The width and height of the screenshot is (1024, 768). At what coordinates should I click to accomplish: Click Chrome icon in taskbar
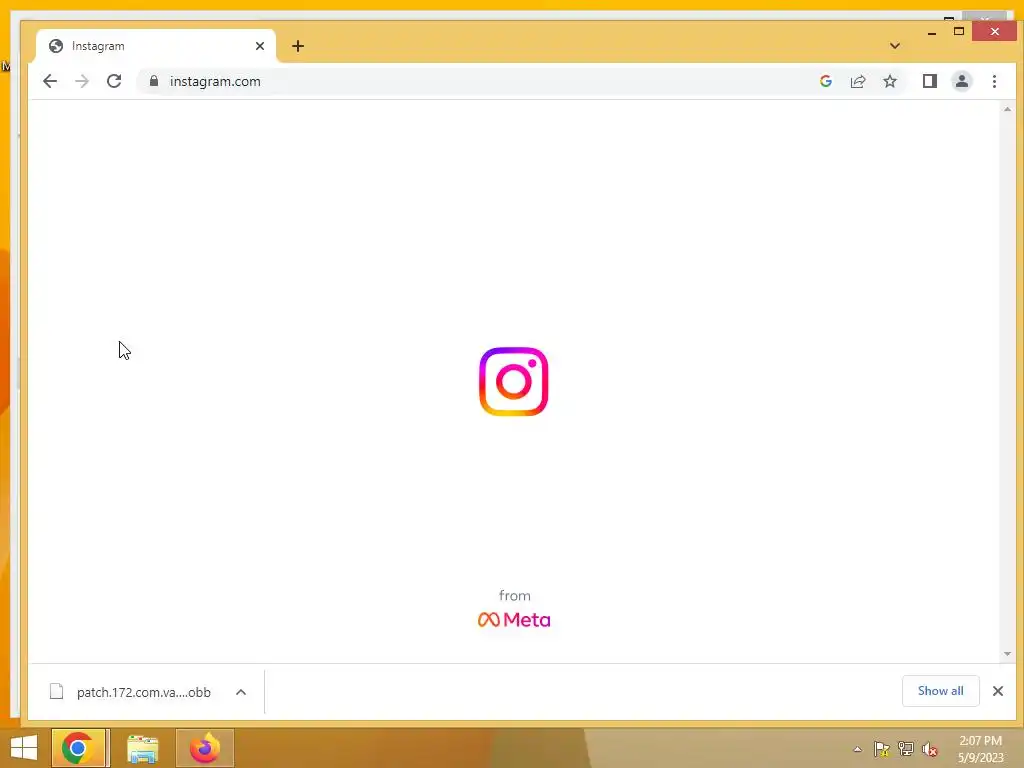tap(78, 748)
